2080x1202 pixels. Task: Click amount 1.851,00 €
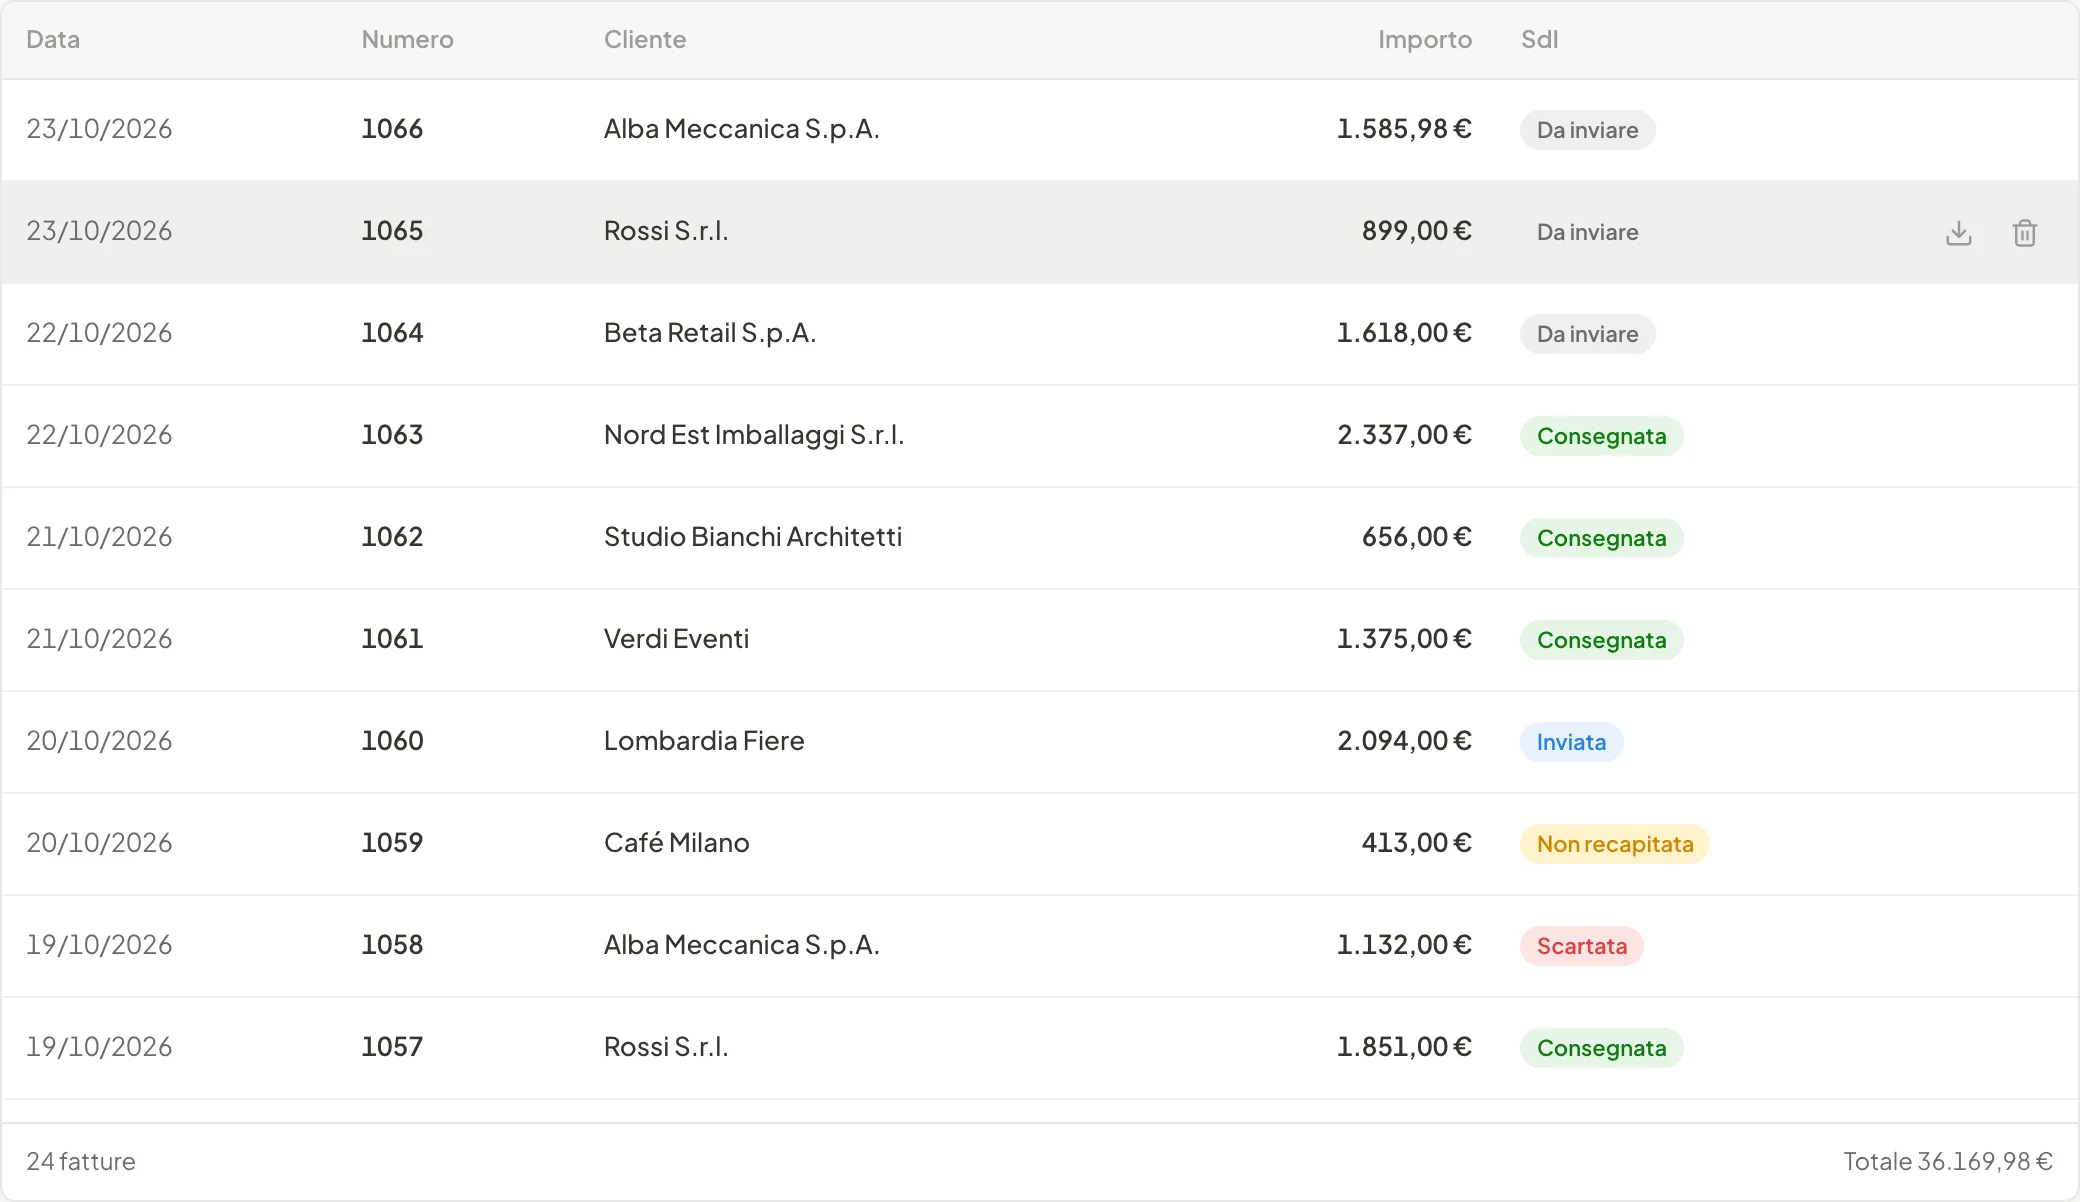1405,1047
